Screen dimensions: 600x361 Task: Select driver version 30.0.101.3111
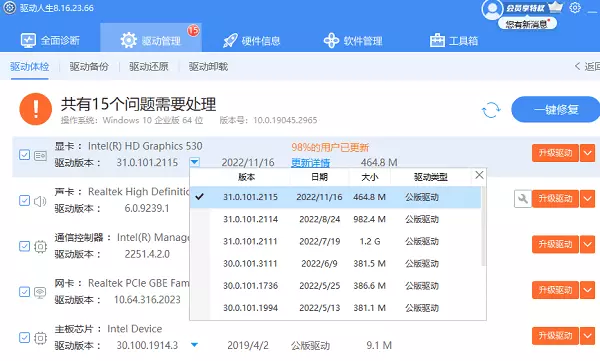click(335, 264)
